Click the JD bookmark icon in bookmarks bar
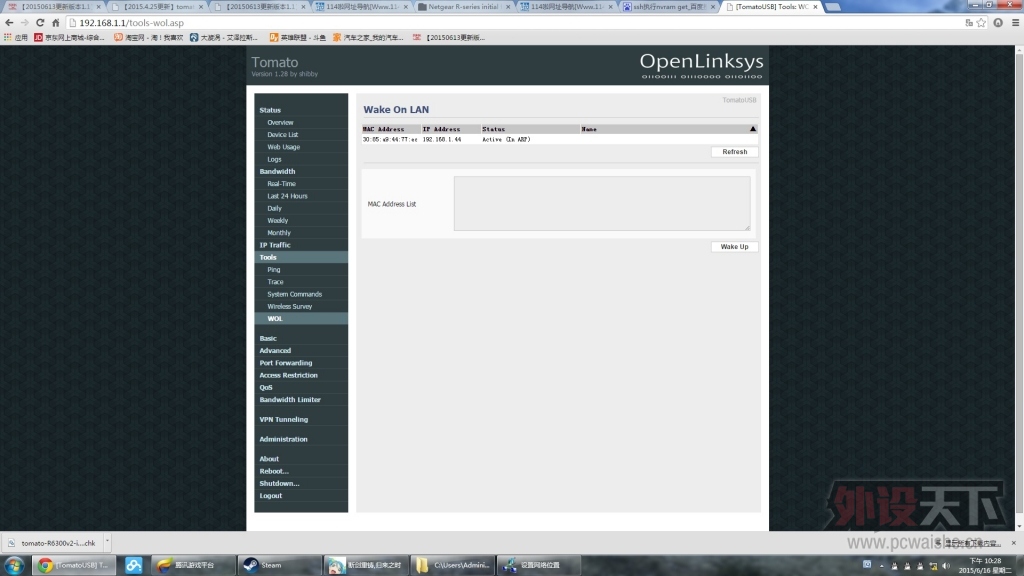This screenshot has width=1024, height=576. (39, 38)
